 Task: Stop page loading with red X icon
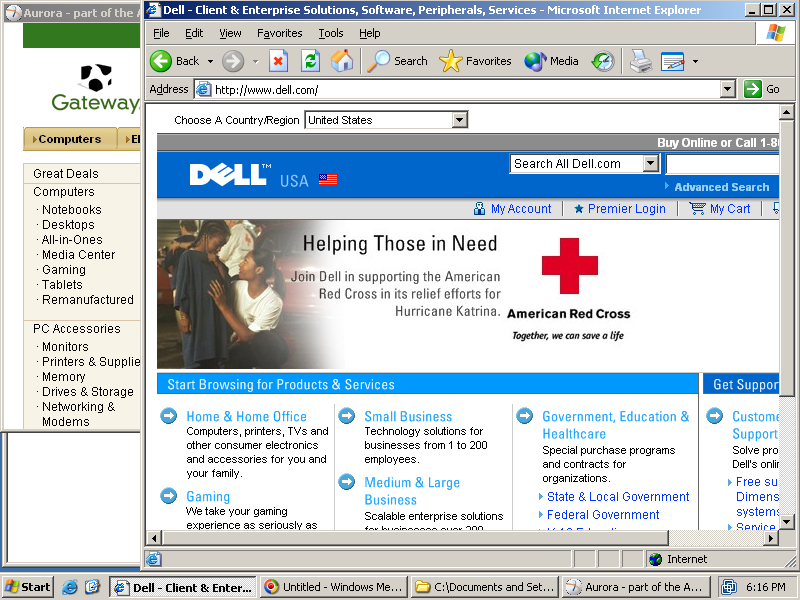click(278, 61)
